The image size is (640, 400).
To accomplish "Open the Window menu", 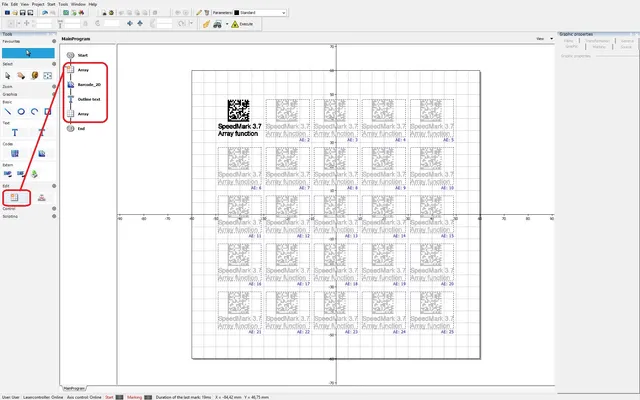I will (77, 4).
